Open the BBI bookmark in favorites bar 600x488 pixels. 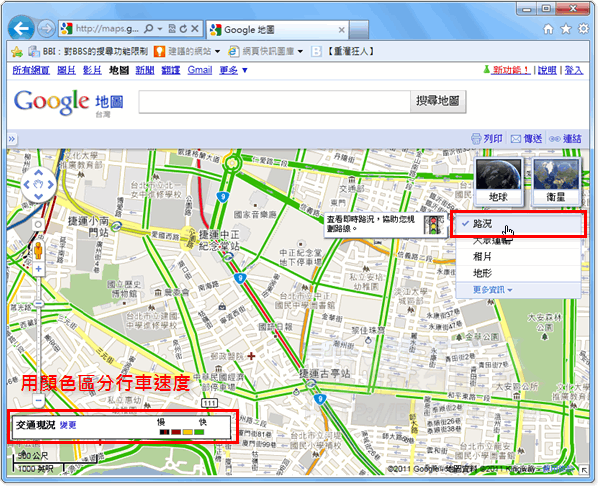88,51
